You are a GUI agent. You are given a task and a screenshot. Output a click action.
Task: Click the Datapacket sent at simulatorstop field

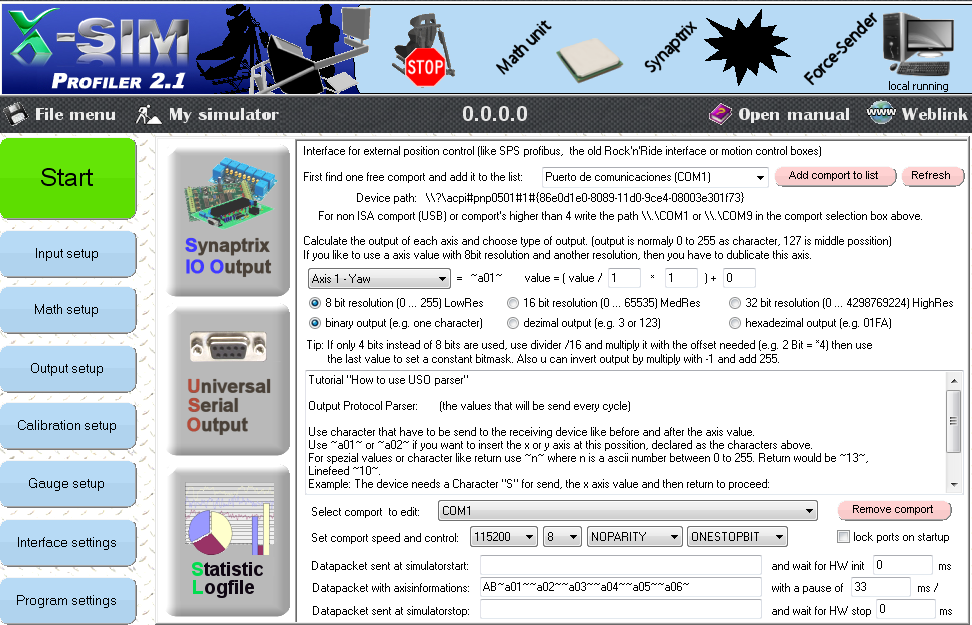[621, 610]
